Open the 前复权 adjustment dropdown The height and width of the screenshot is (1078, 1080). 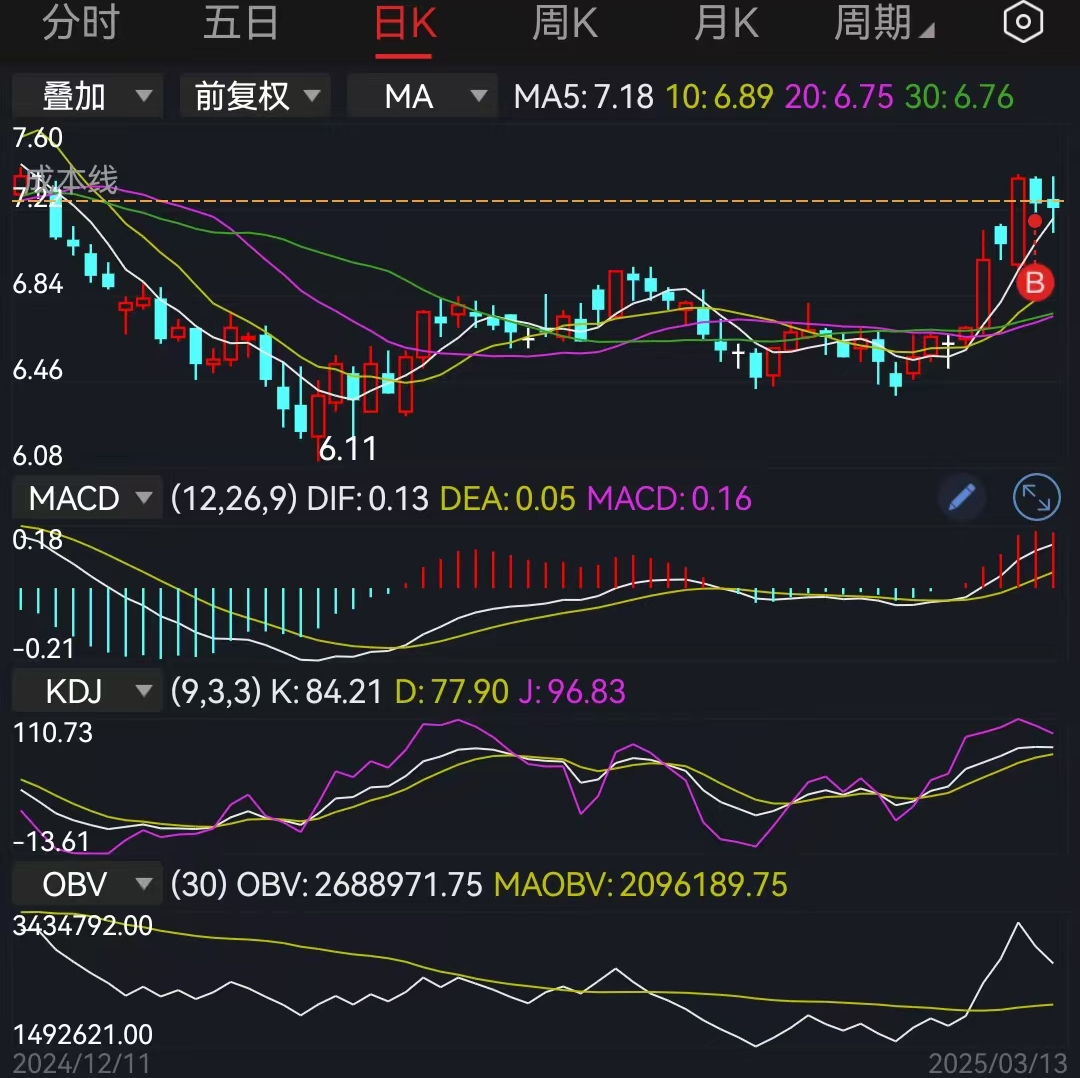(x=254, y=96)
